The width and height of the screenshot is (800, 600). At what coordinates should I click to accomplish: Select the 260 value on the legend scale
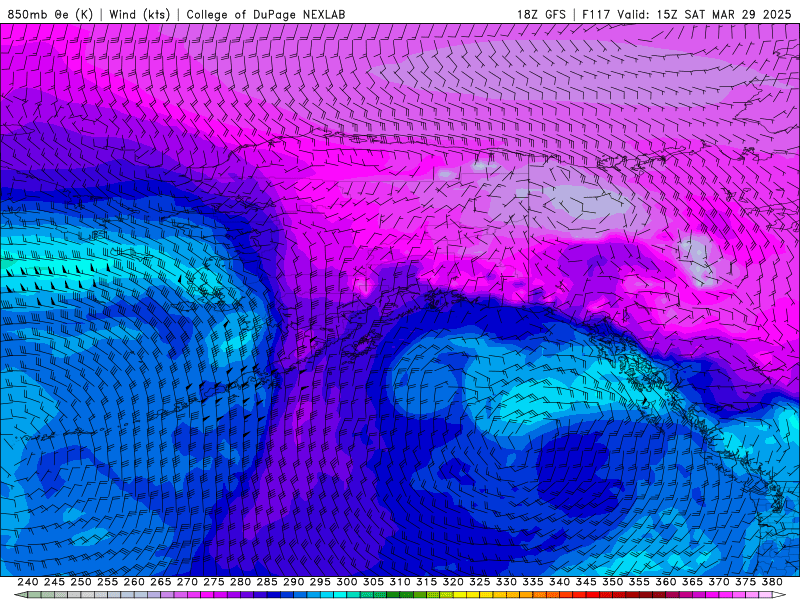[134, 582]
